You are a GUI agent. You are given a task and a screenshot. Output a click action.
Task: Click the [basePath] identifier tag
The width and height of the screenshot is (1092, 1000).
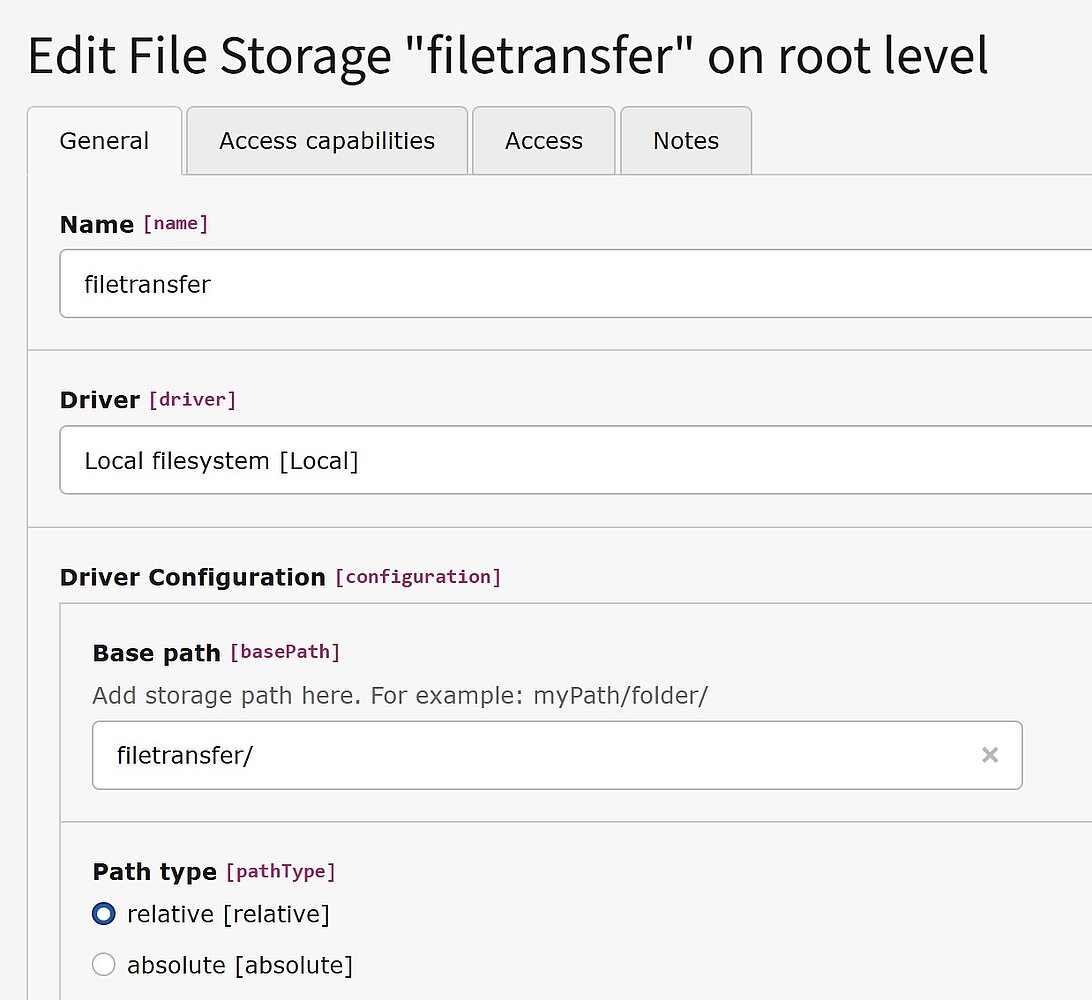click(285, 652)
